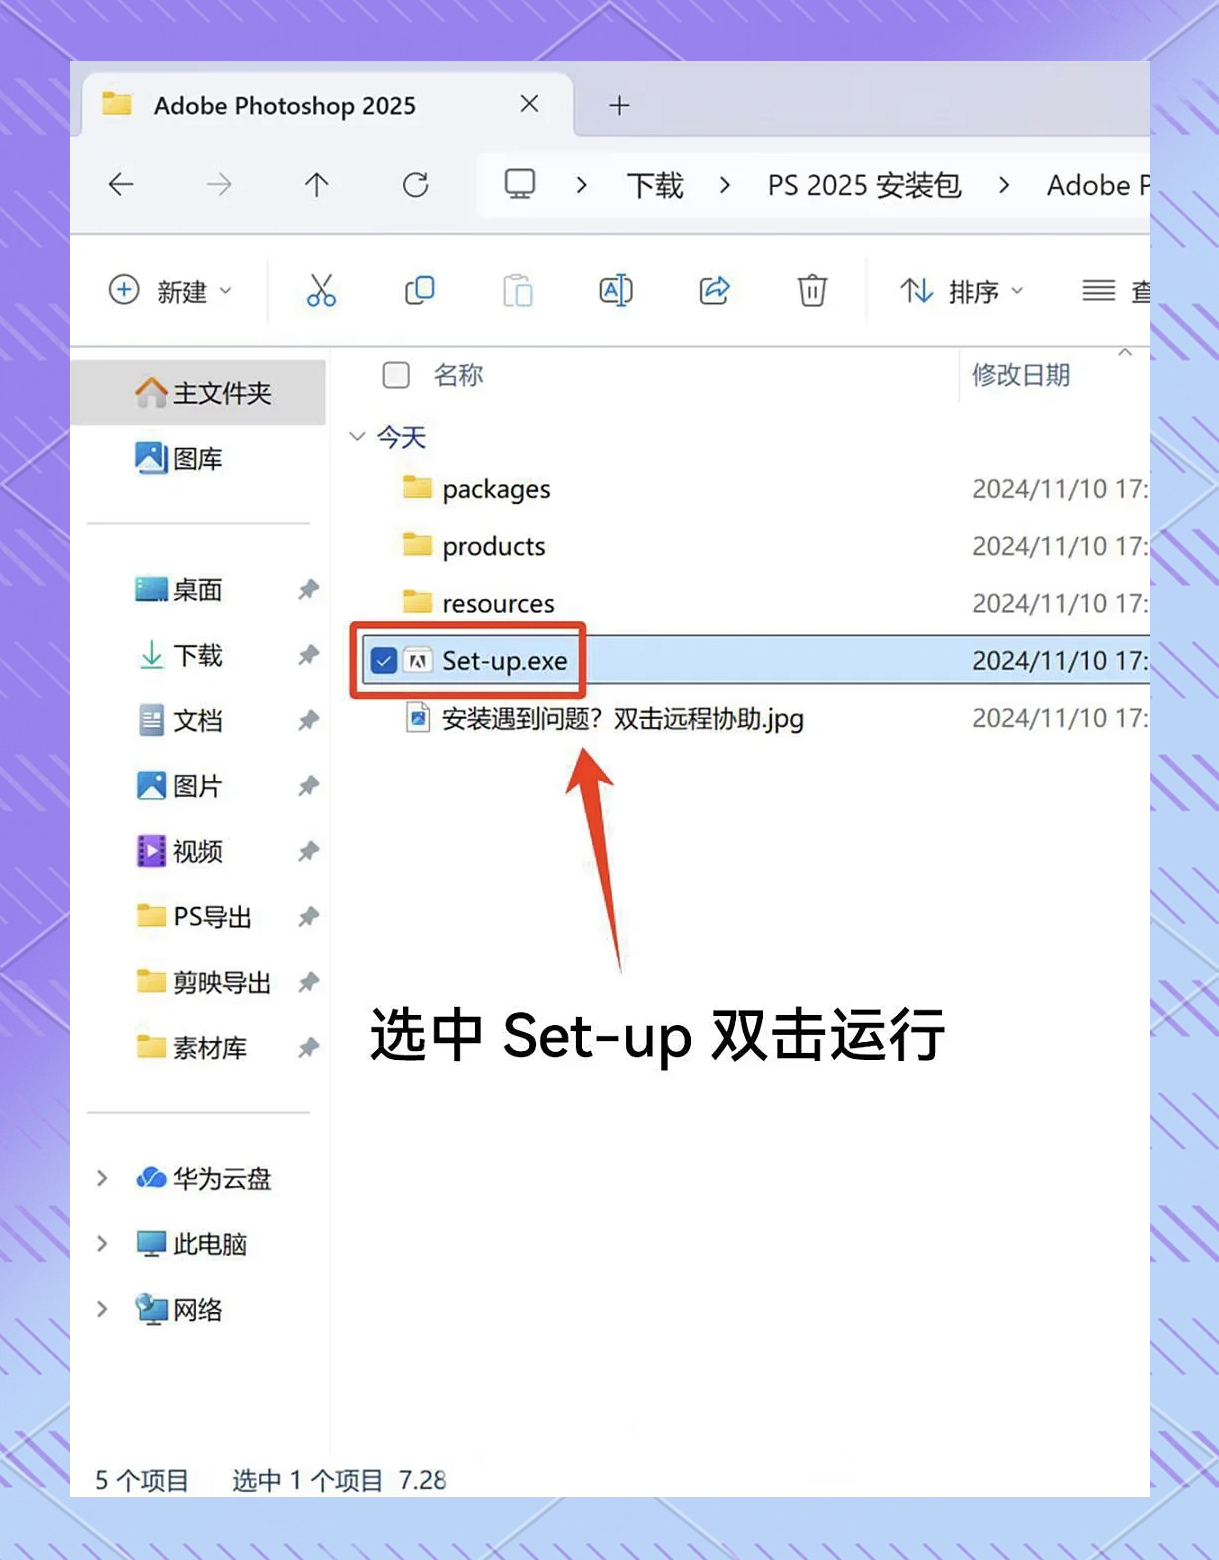Click the products folder icon
The image size is (1219, 1560).
tap(417, 545)
